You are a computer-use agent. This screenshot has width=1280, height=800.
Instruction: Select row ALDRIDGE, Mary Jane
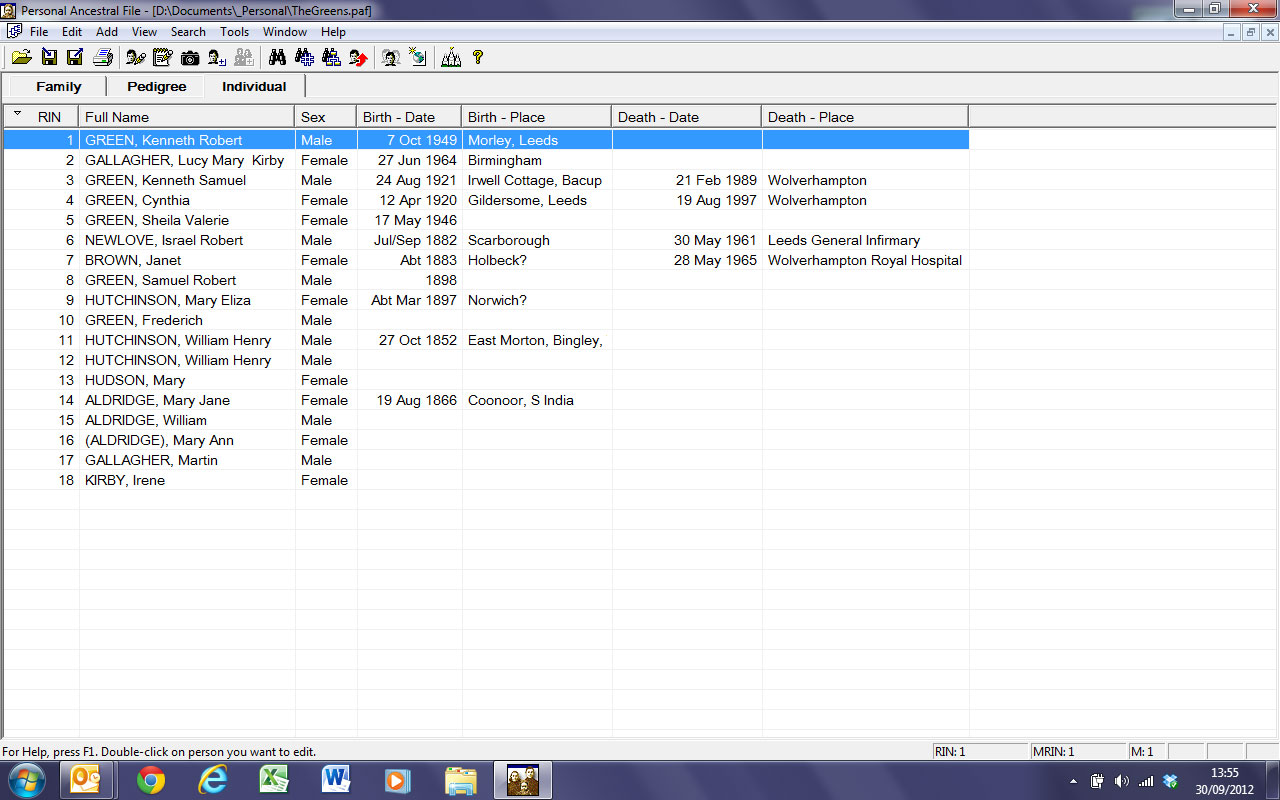[x=486, y=400]
